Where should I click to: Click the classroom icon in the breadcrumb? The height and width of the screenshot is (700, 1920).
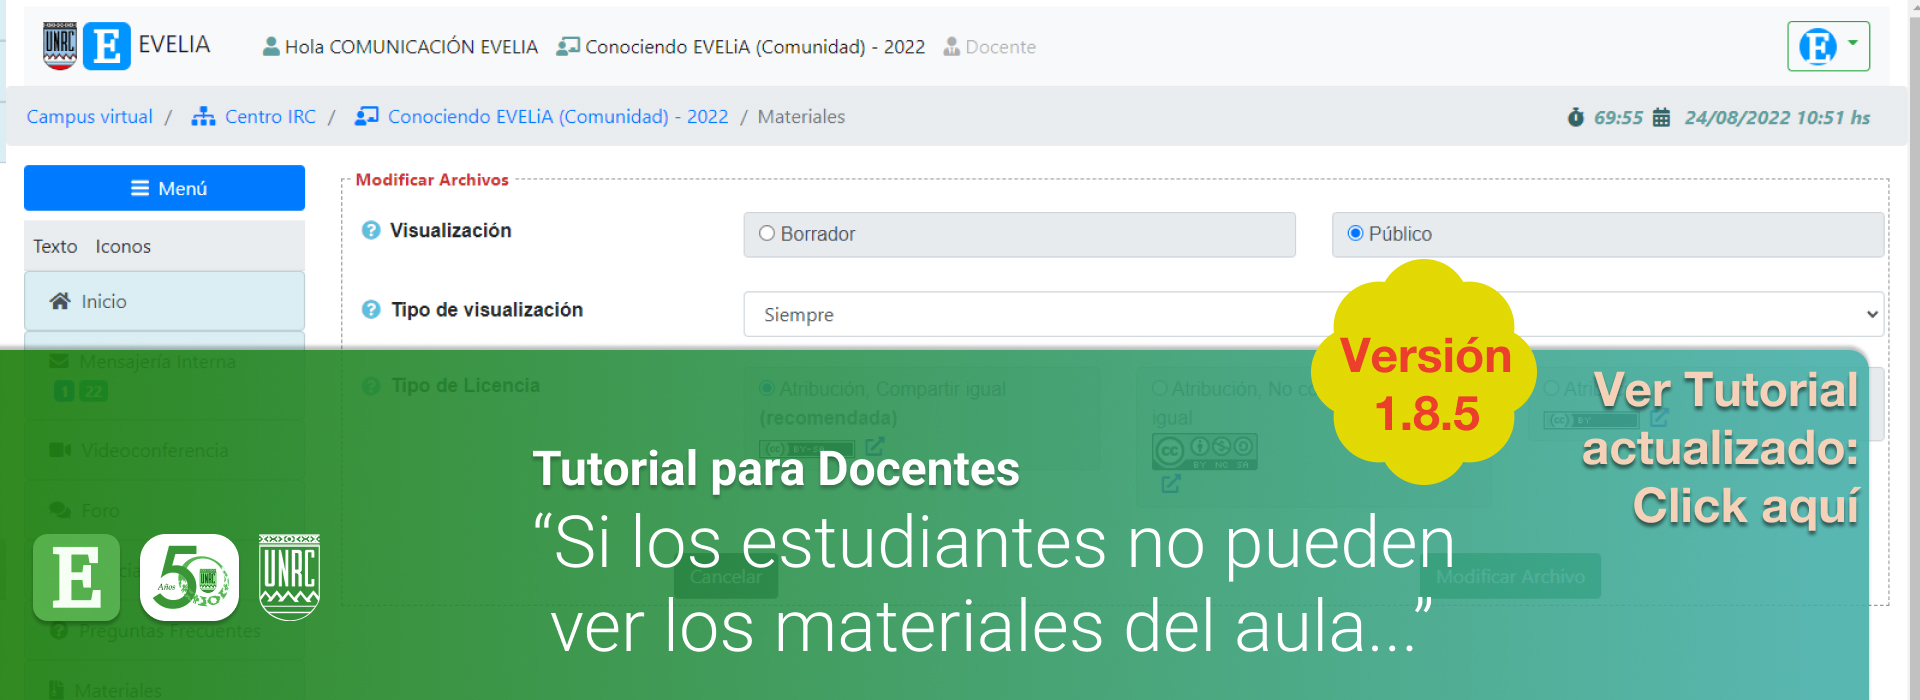pyautogui.click(x=366, y=117)
